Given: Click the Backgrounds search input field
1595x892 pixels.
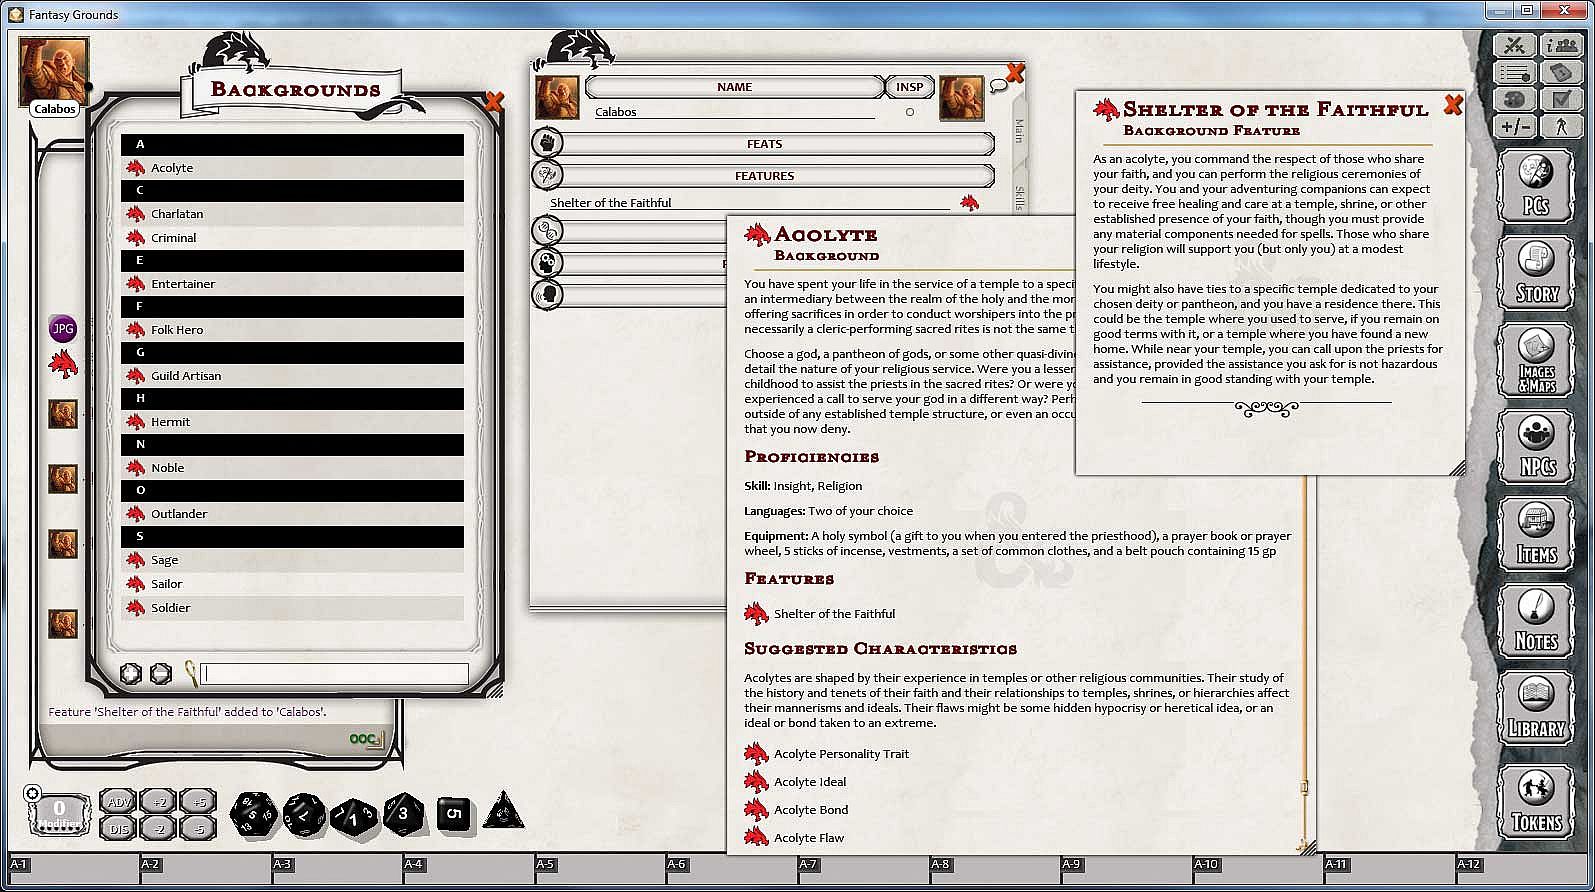Looking at the screenshot, I should click(x=335, y=673).
